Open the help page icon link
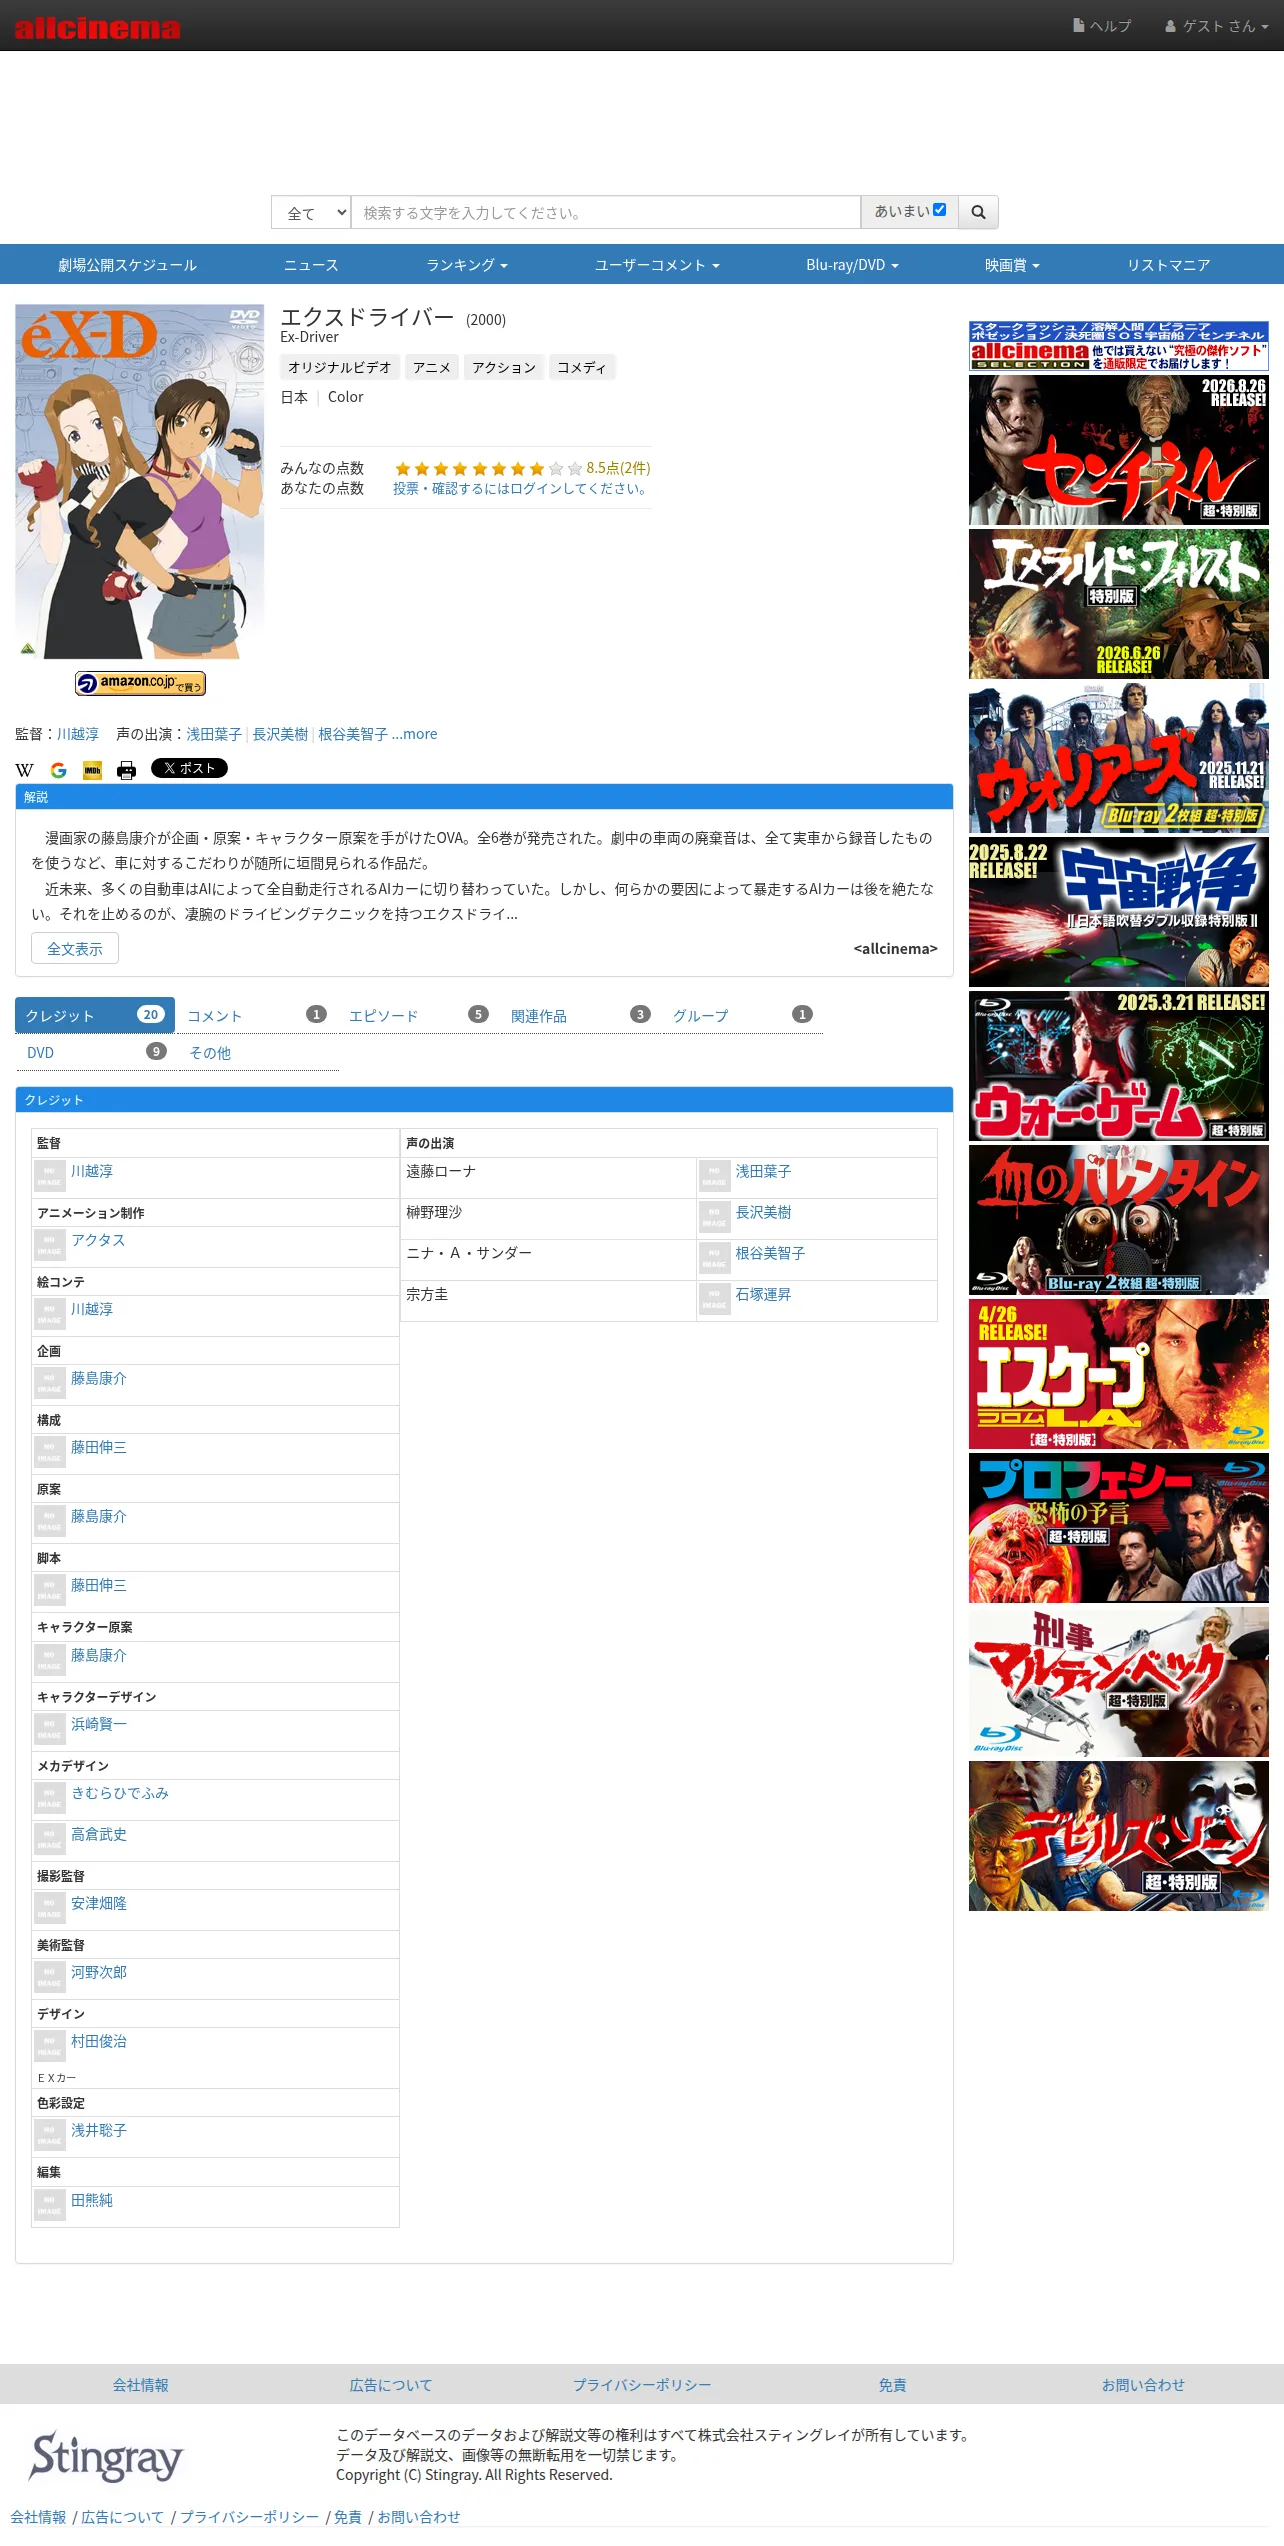This screenshot has width=1284, height=2546. tap(1102, 26)
